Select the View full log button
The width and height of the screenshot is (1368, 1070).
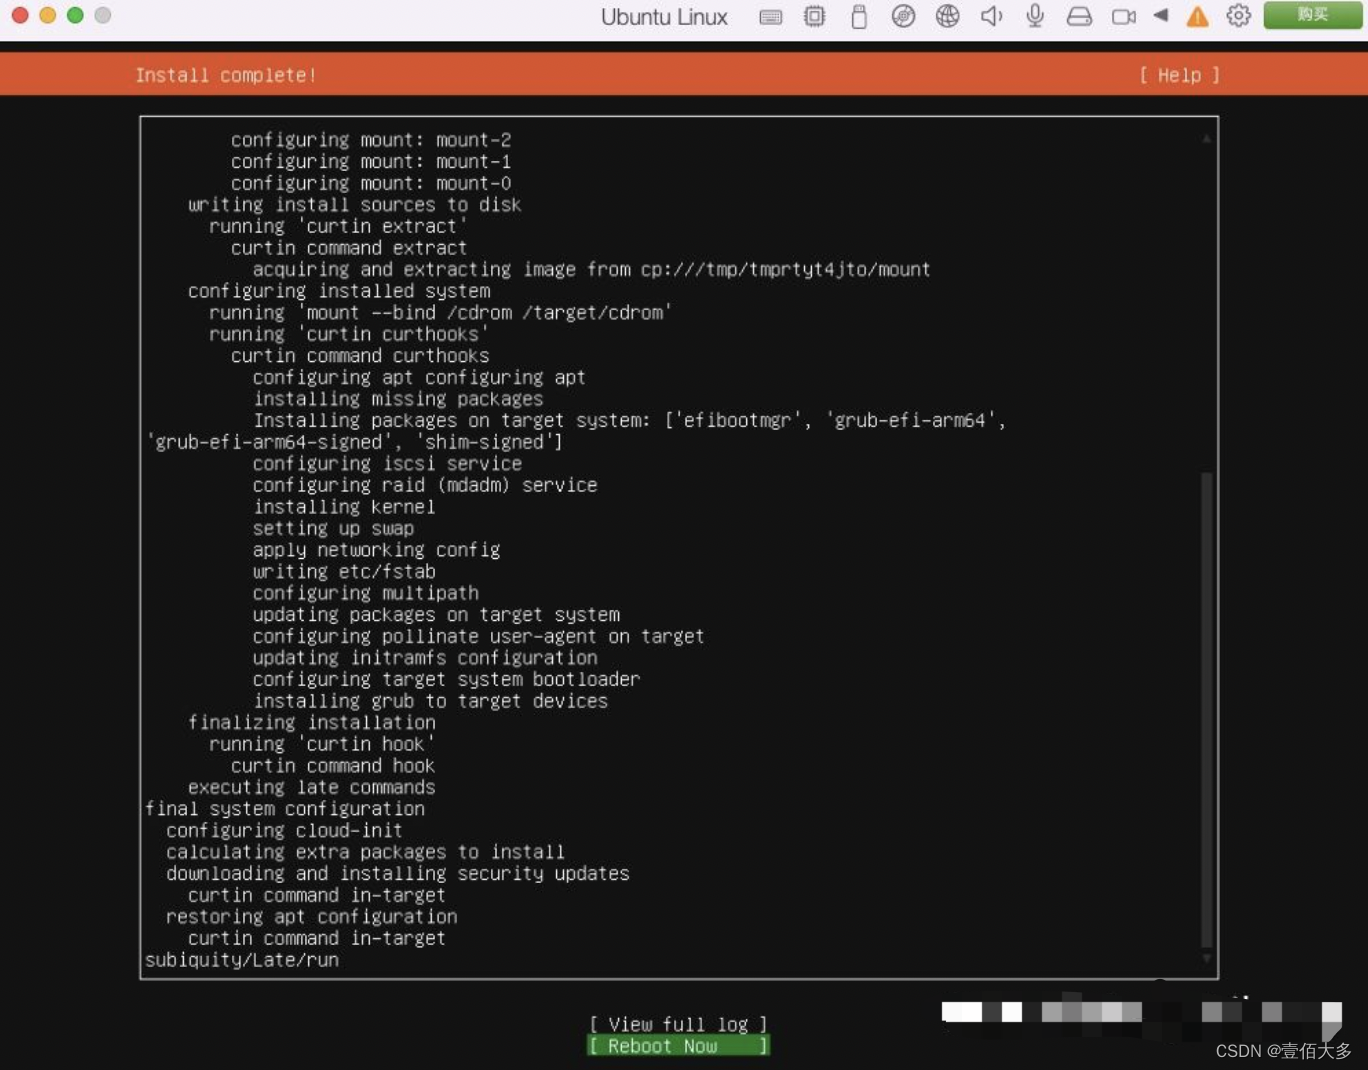pos(678,1024)
